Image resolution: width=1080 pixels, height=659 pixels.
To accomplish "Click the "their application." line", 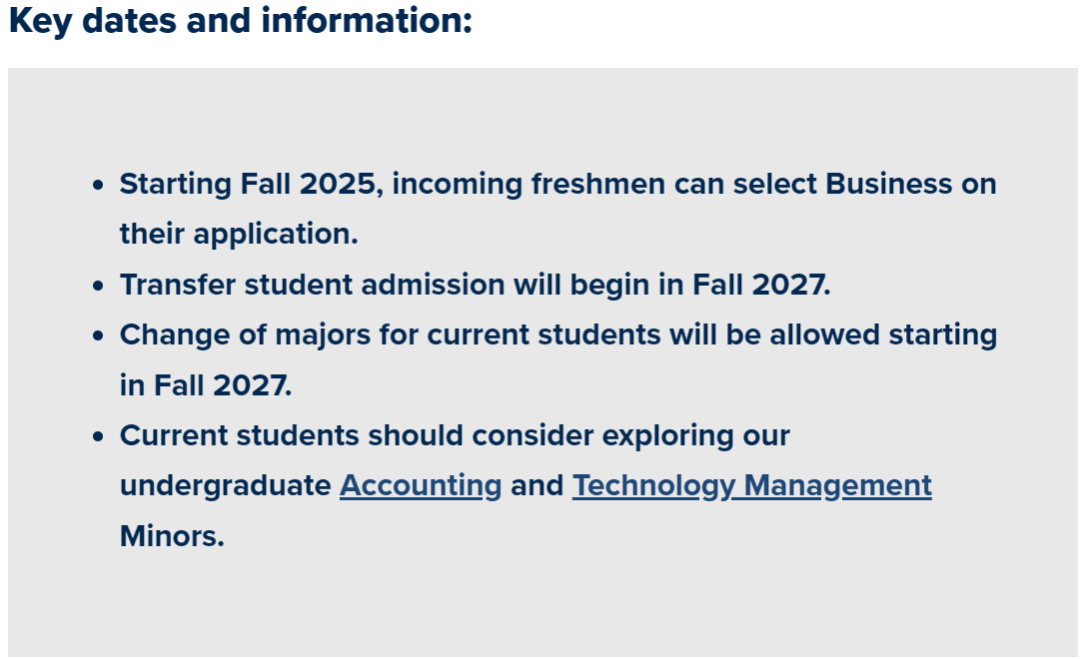I will 238,235.
